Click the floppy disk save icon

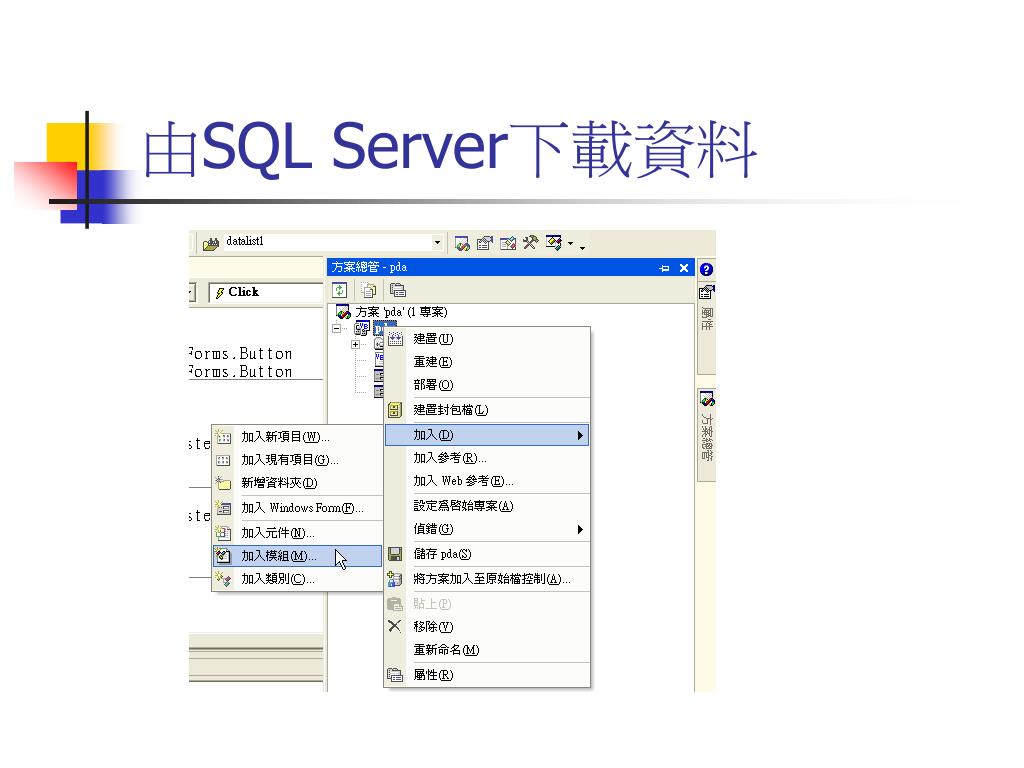pos(395,554)
